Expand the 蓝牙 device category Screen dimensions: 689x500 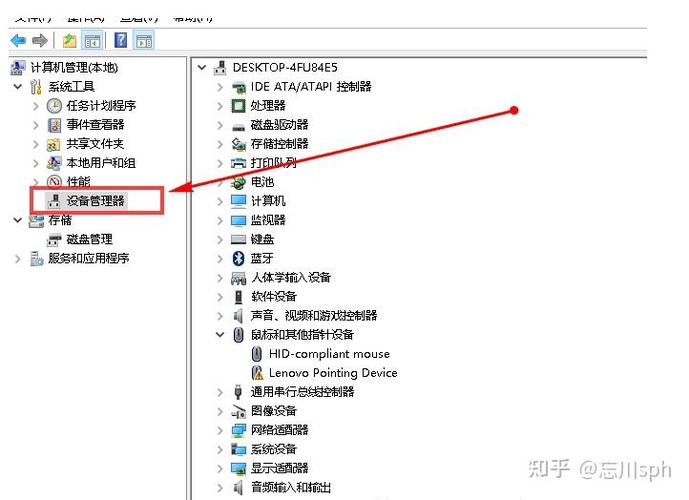coord(220,259)
